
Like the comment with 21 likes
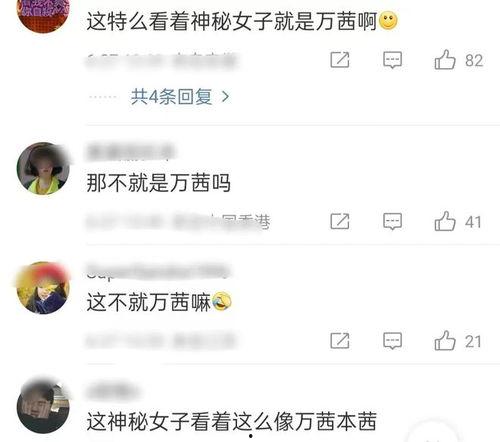(445, 340)
